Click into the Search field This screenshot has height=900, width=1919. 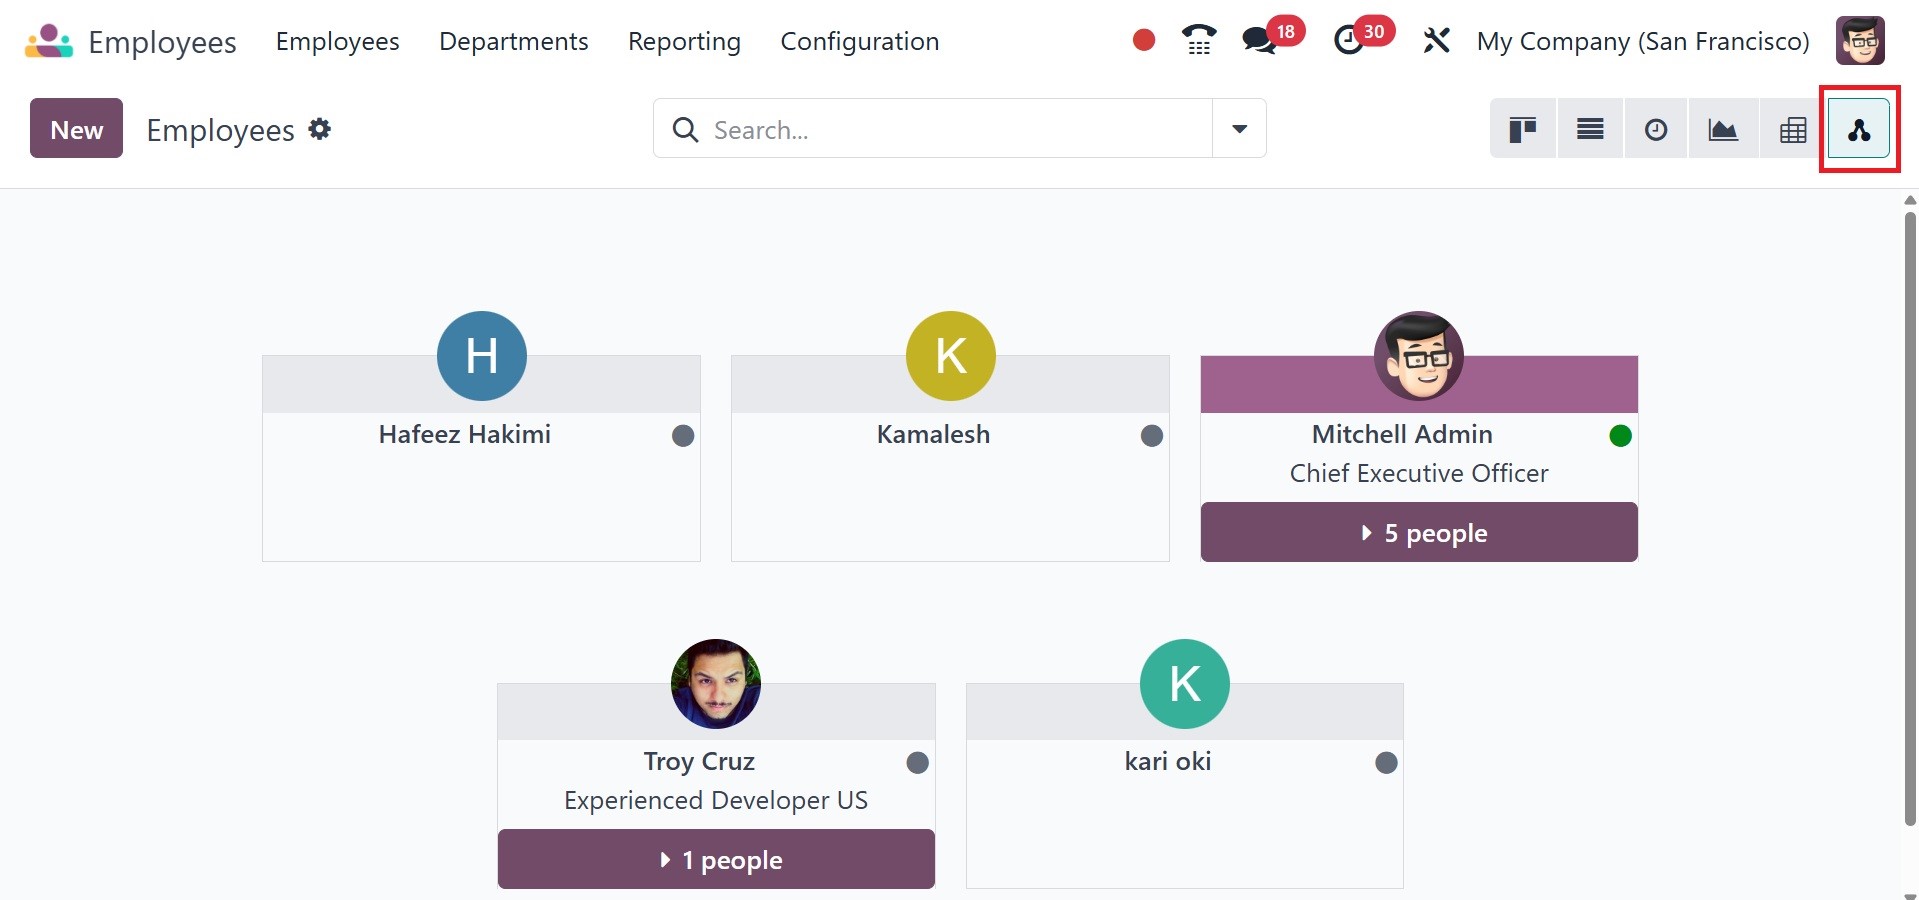point(950,129)
